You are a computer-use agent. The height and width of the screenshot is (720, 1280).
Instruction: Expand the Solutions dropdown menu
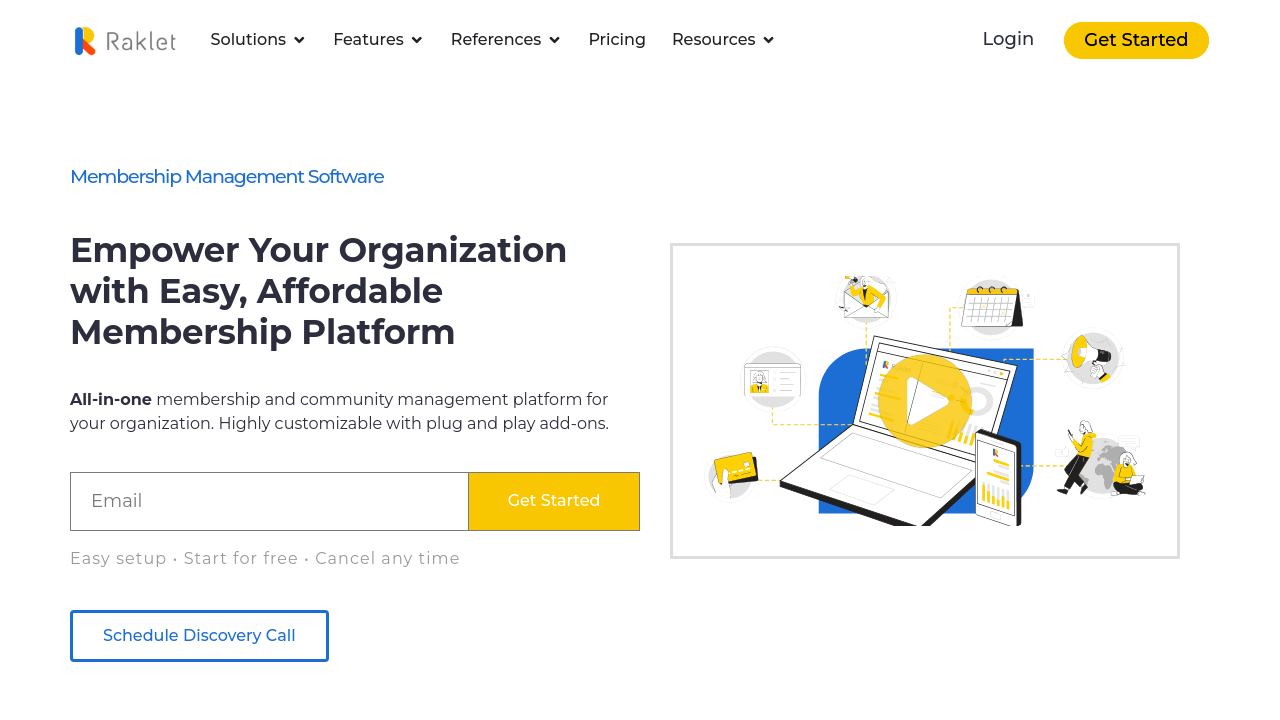pos(257,40)
